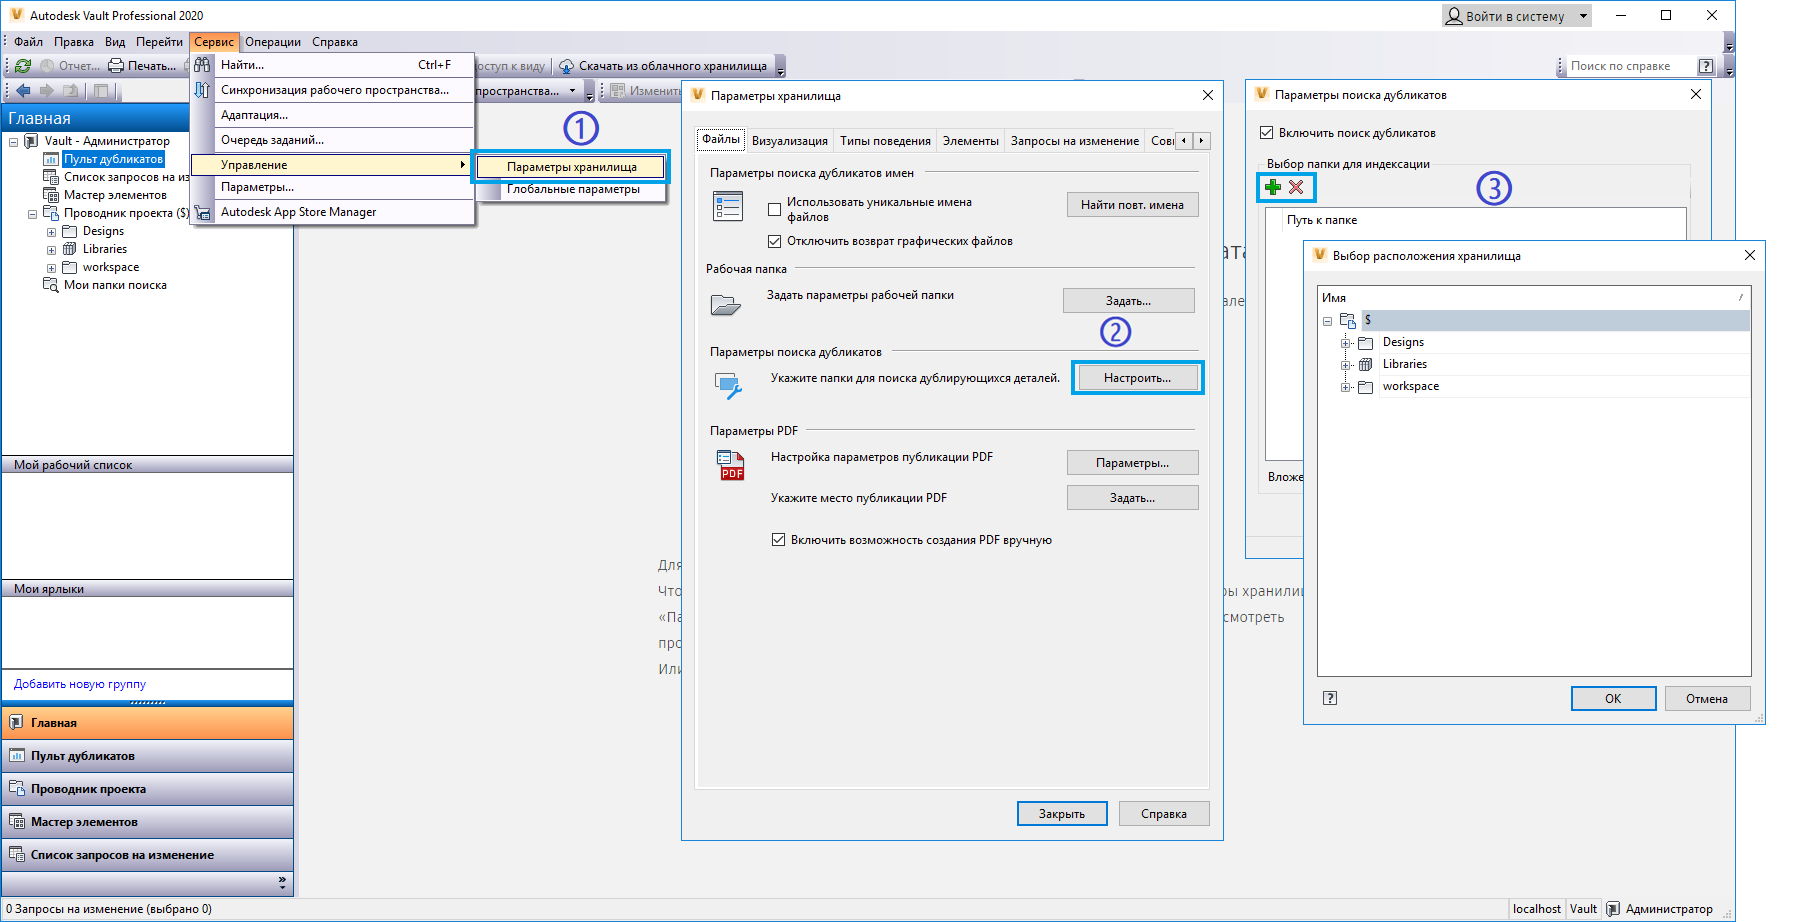Switch to the Визуализация tab
The image size is (1811, 922).
tap(790, 141)
